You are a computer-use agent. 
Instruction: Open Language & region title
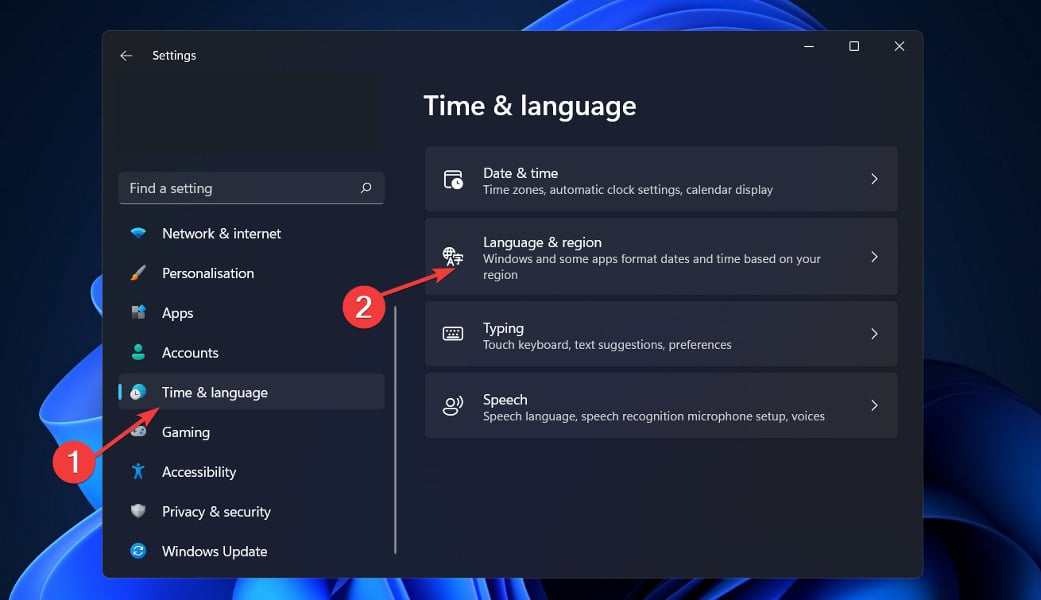542,242
